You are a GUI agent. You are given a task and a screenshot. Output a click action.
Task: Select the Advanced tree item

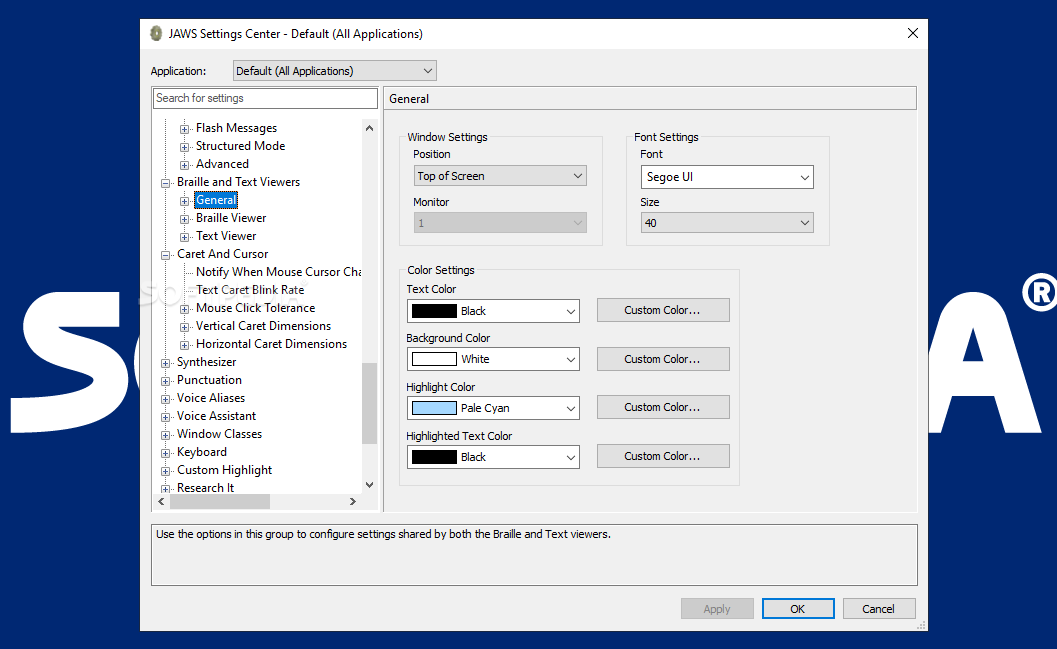click(222, 164)
